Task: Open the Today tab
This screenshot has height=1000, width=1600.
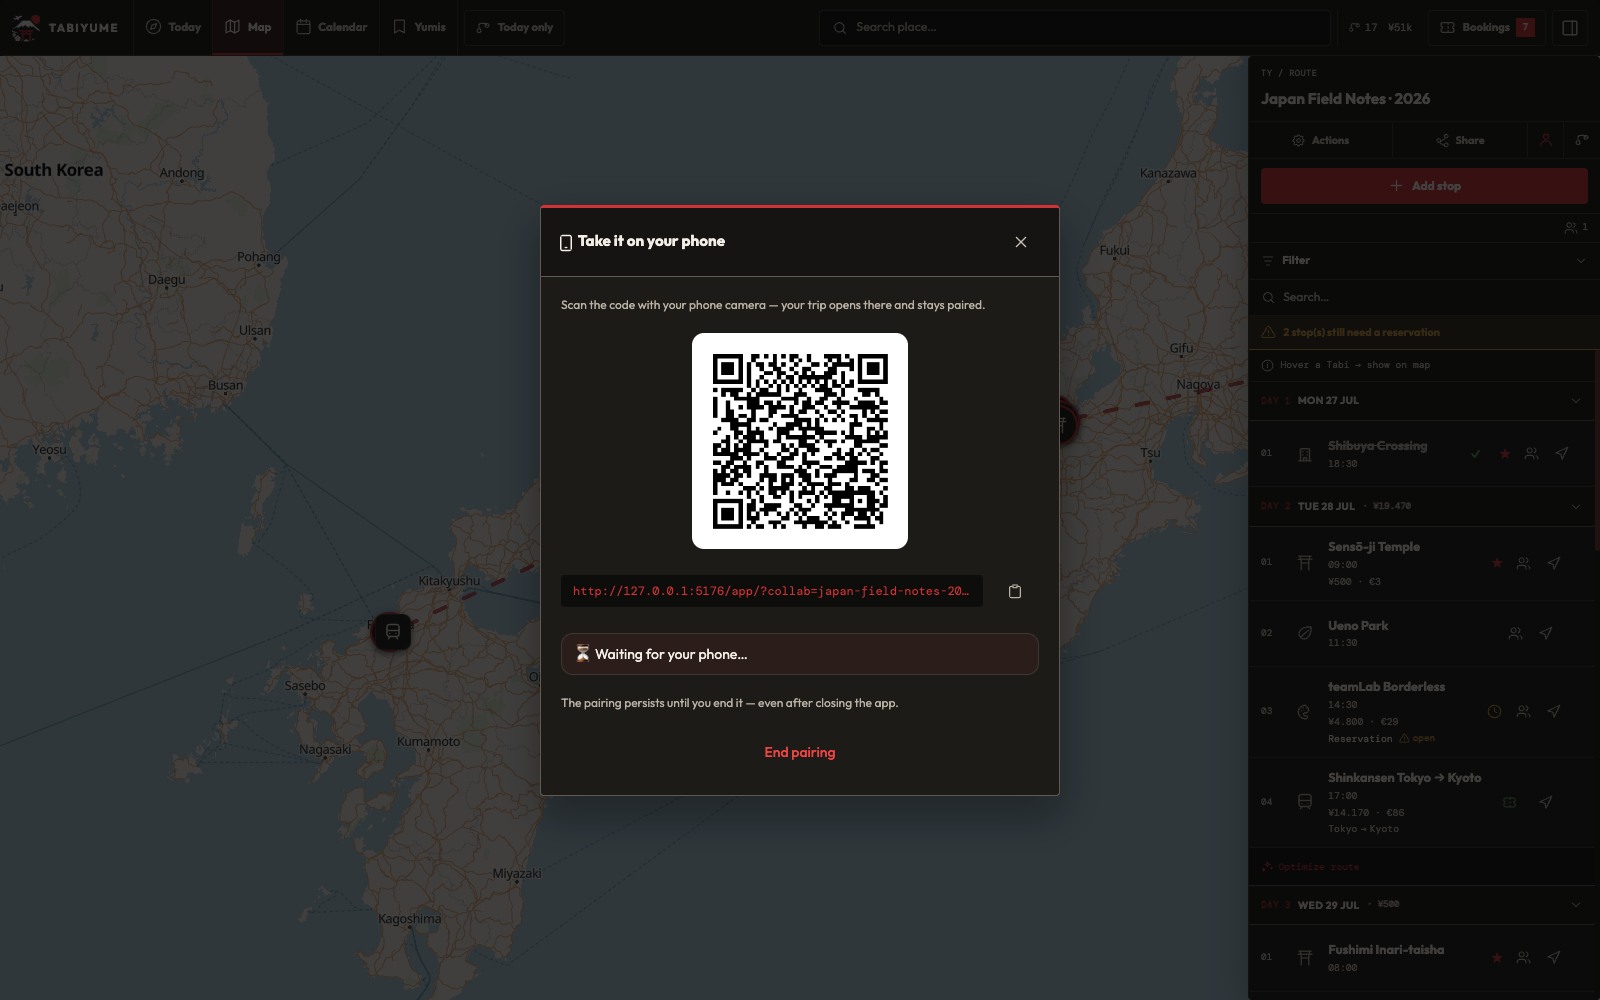Action: [x=174, y=27]
